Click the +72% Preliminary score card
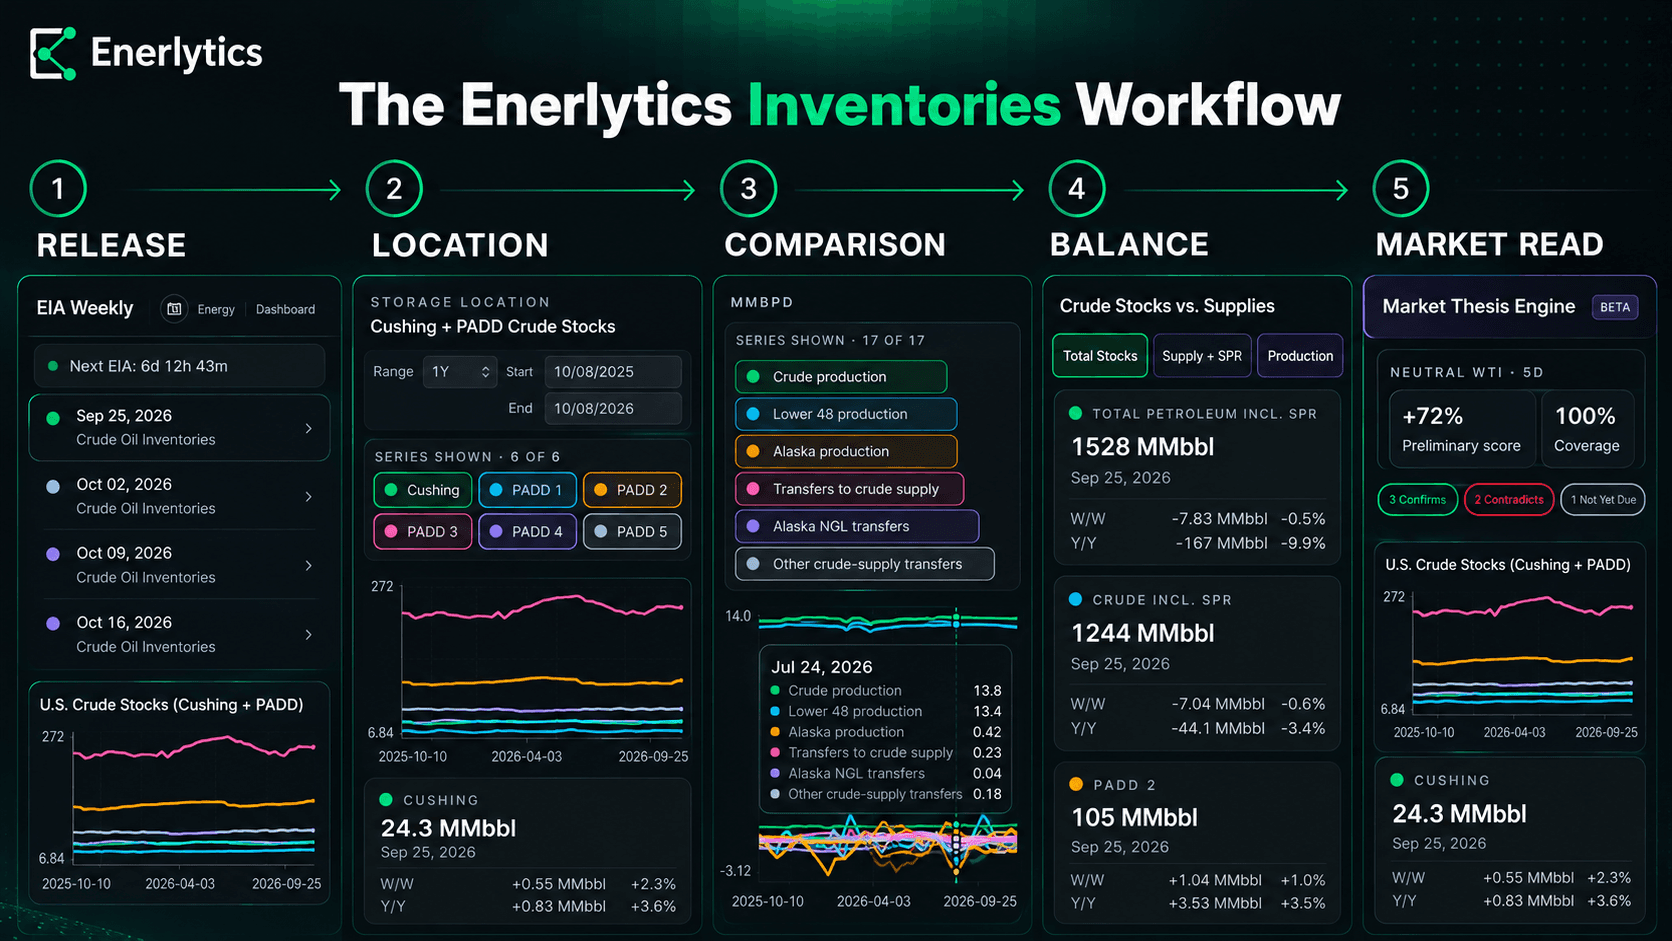1672x941 pixels. pos(1461,428)
